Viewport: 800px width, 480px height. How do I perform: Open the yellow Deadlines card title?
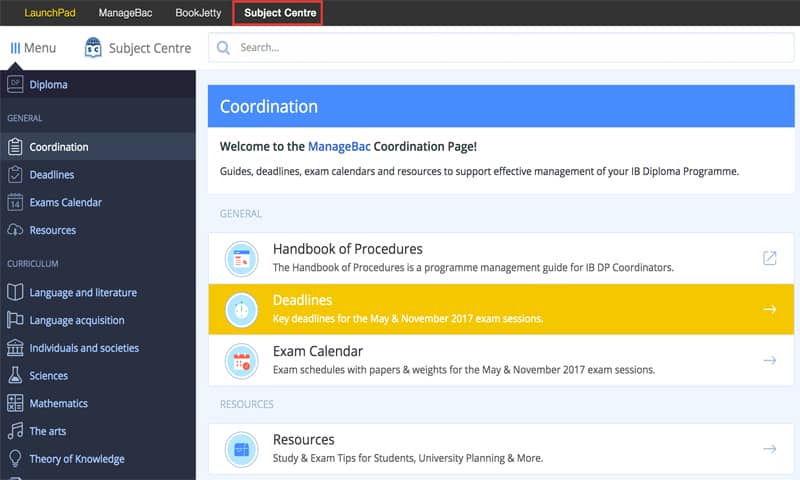[x=303, y=300]
